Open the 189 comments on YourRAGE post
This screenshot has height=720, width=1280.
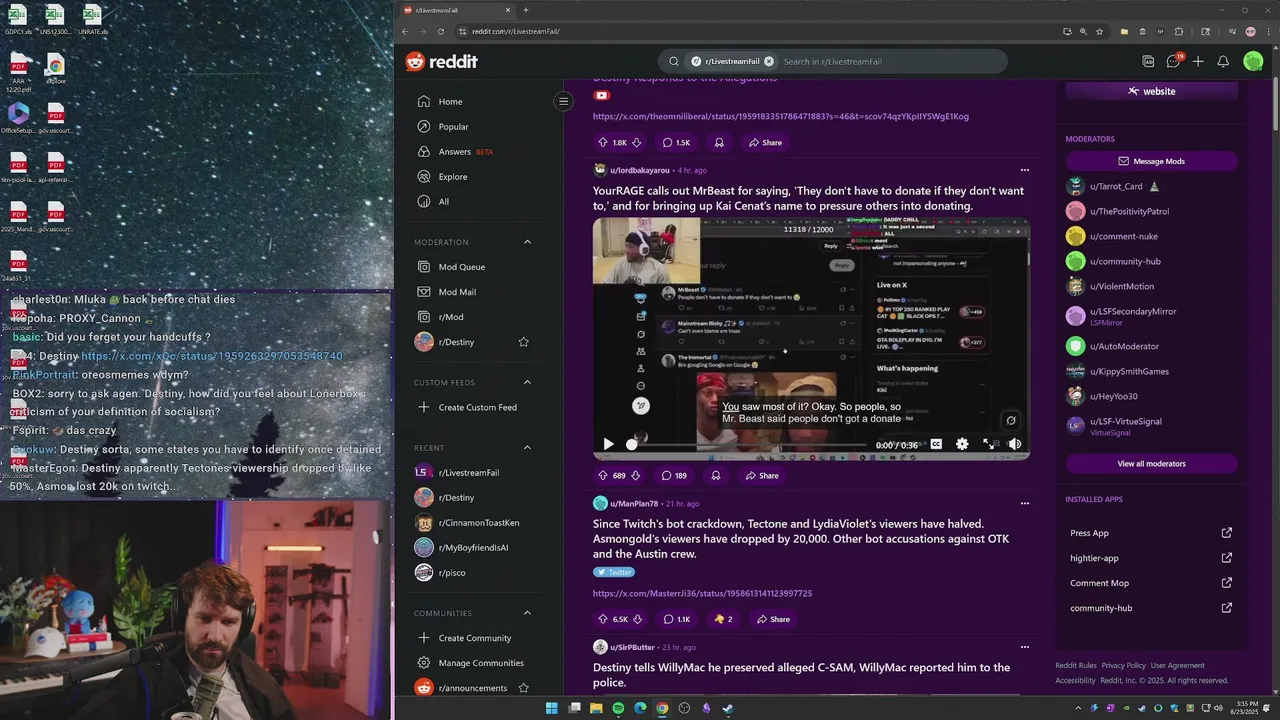click(x=674, y=476)
